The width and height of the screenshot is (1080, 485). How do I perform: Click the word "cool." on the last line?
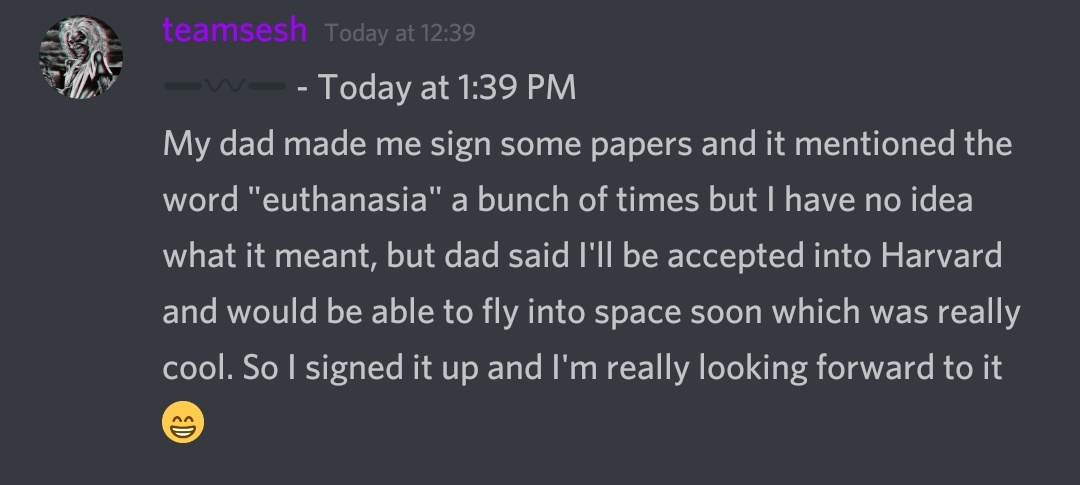[x=199, y=368]
